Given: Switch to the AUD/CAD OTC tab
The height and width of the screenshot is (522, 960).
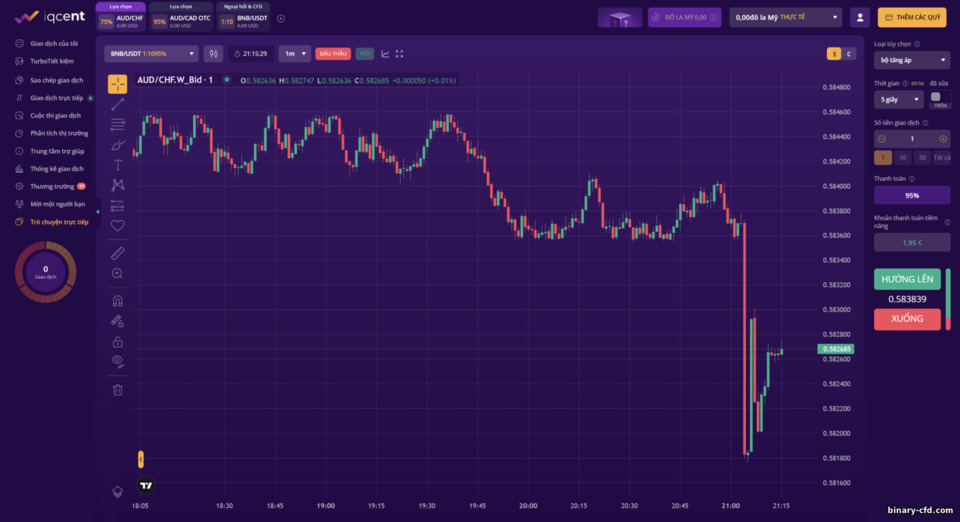Looking at the screenshot, I should [x=181, y=17].
